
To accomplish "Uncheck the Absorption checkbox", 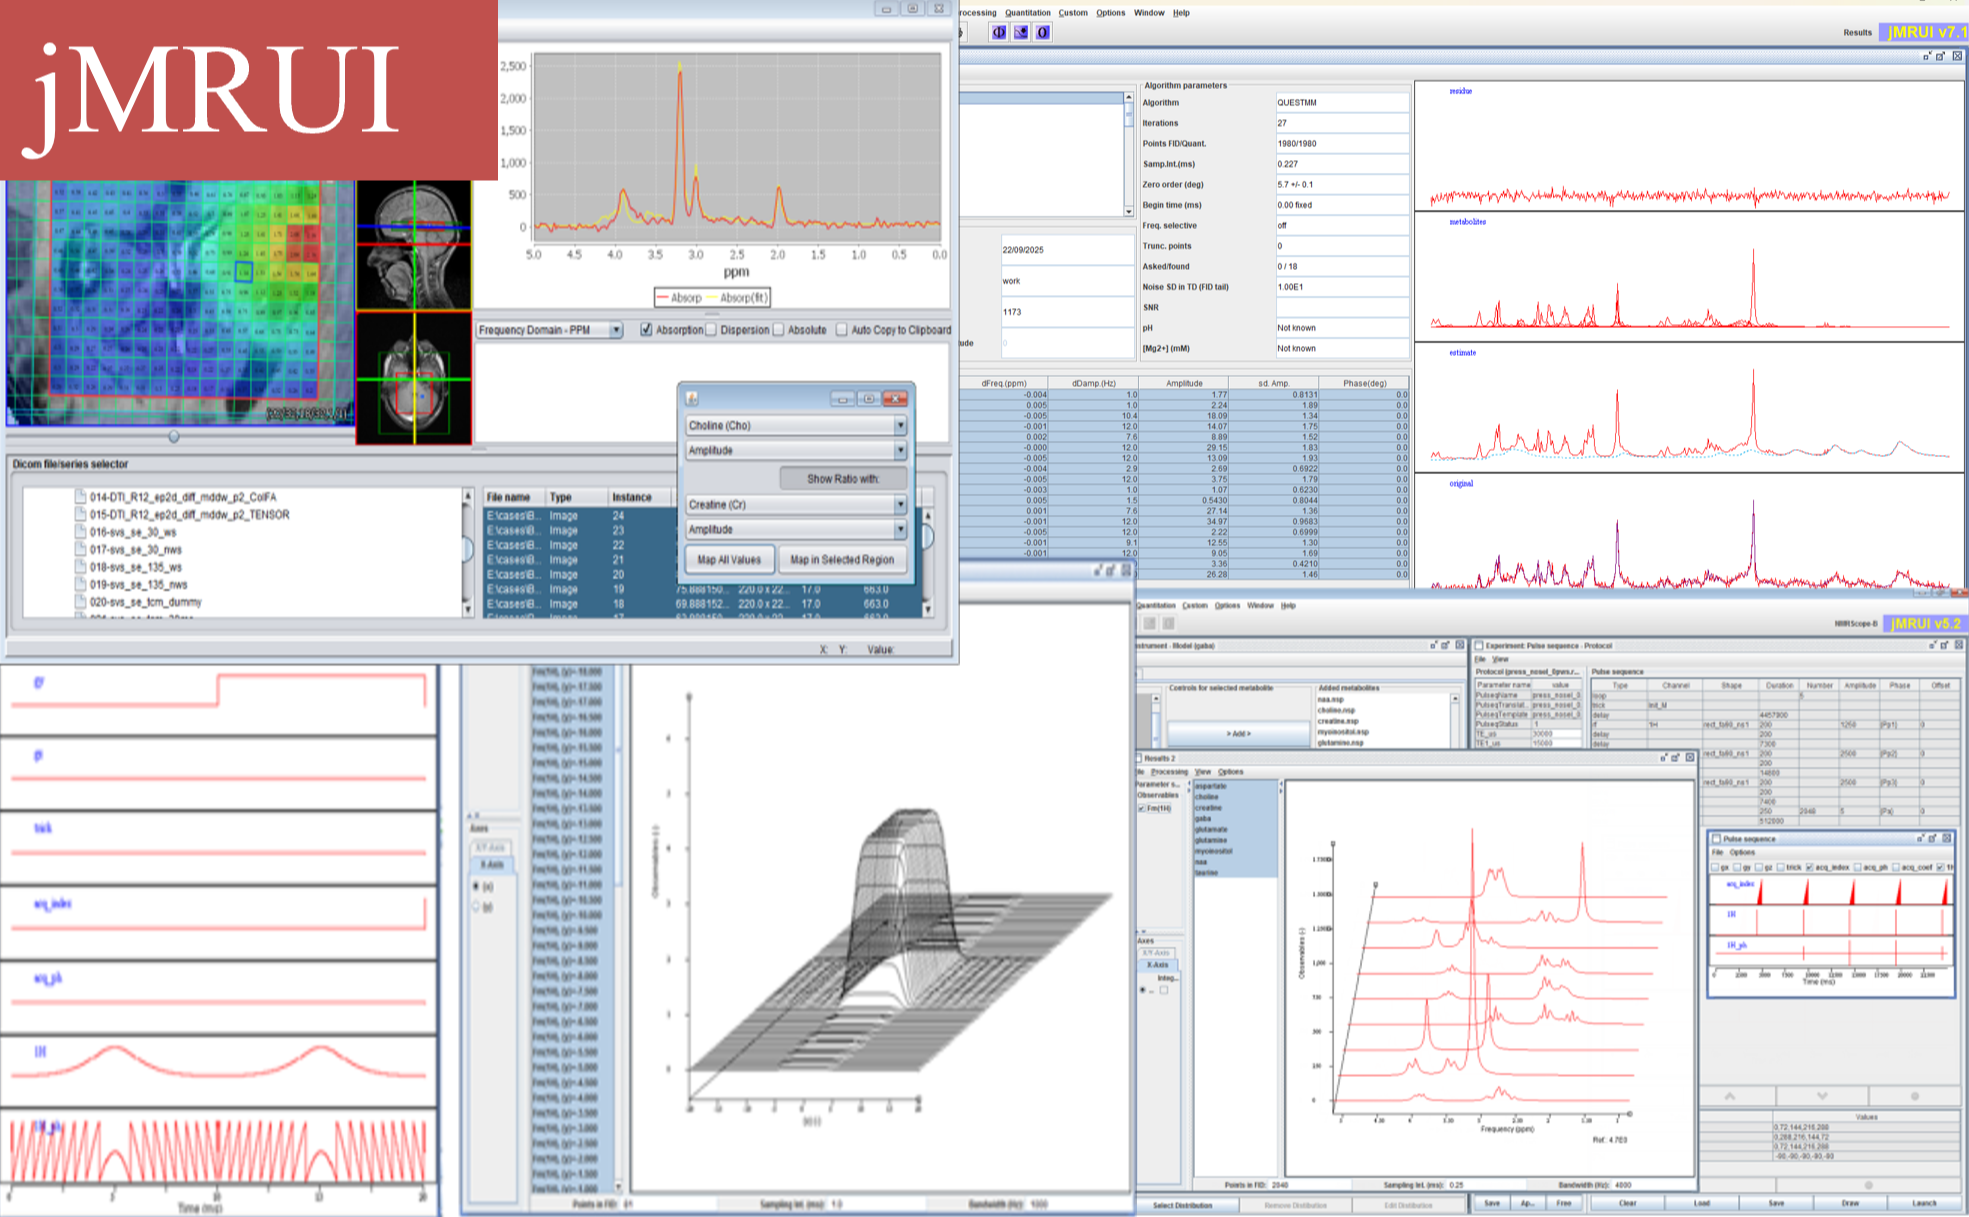I will coord(646,330).
